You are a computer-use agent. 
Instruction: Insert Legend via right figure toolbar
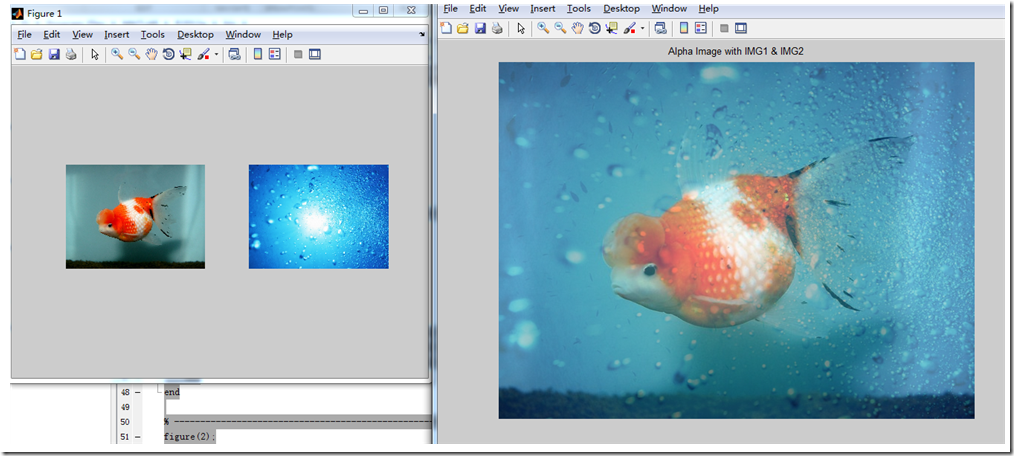tap(701, 28)
